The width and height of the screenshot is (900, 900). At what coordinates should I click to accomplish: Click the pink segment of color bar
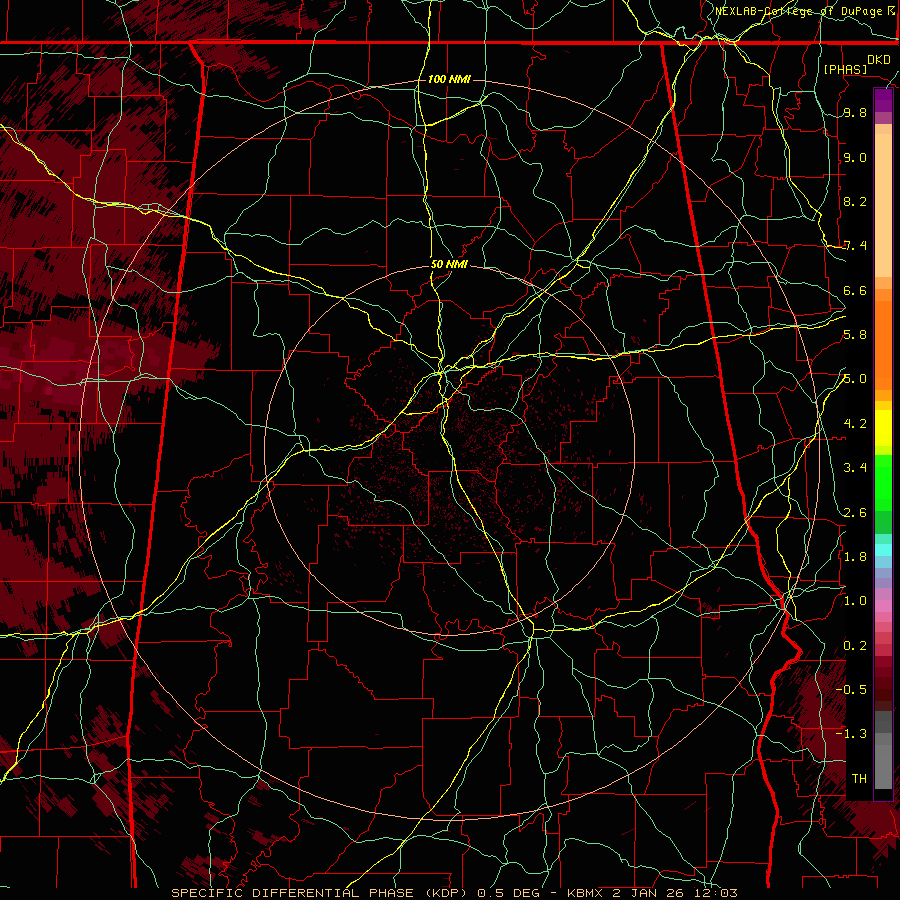click(883, 607)
